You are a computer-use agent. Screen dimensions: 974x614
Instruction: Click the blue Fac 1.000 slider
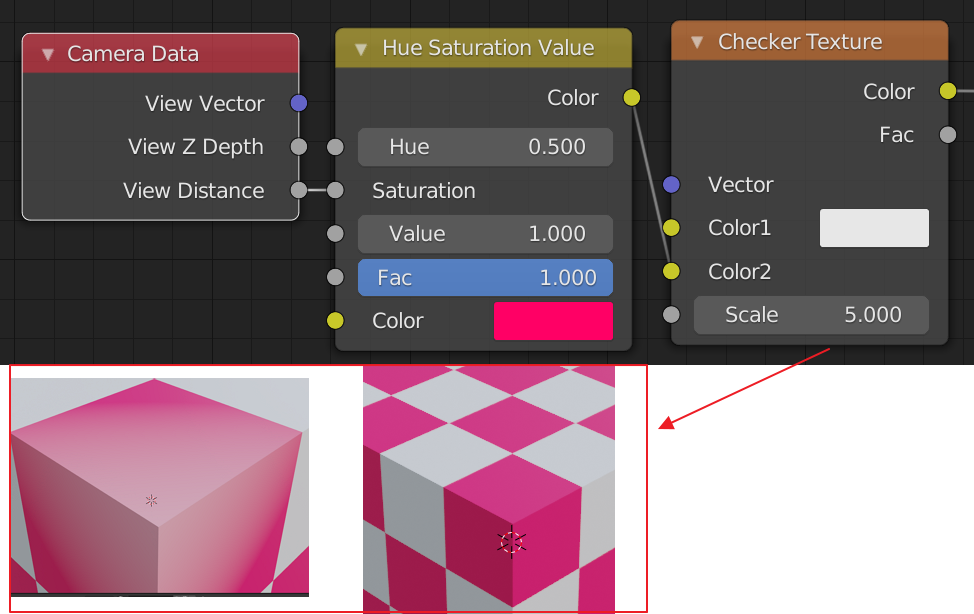pyautogui.click(x=485, y=277)
